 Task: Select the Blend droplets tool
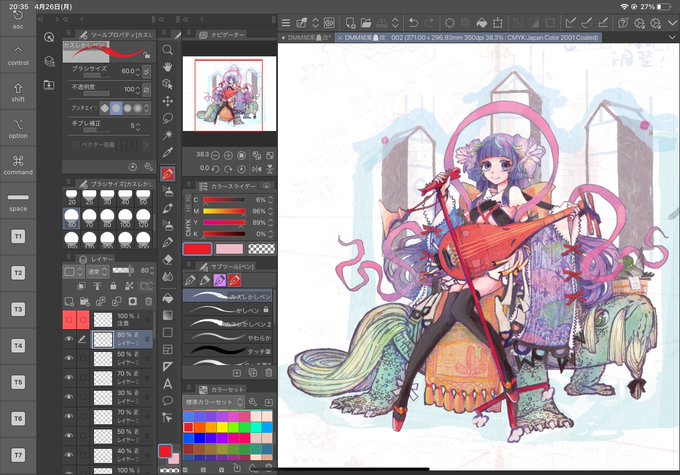pos(167,277)
